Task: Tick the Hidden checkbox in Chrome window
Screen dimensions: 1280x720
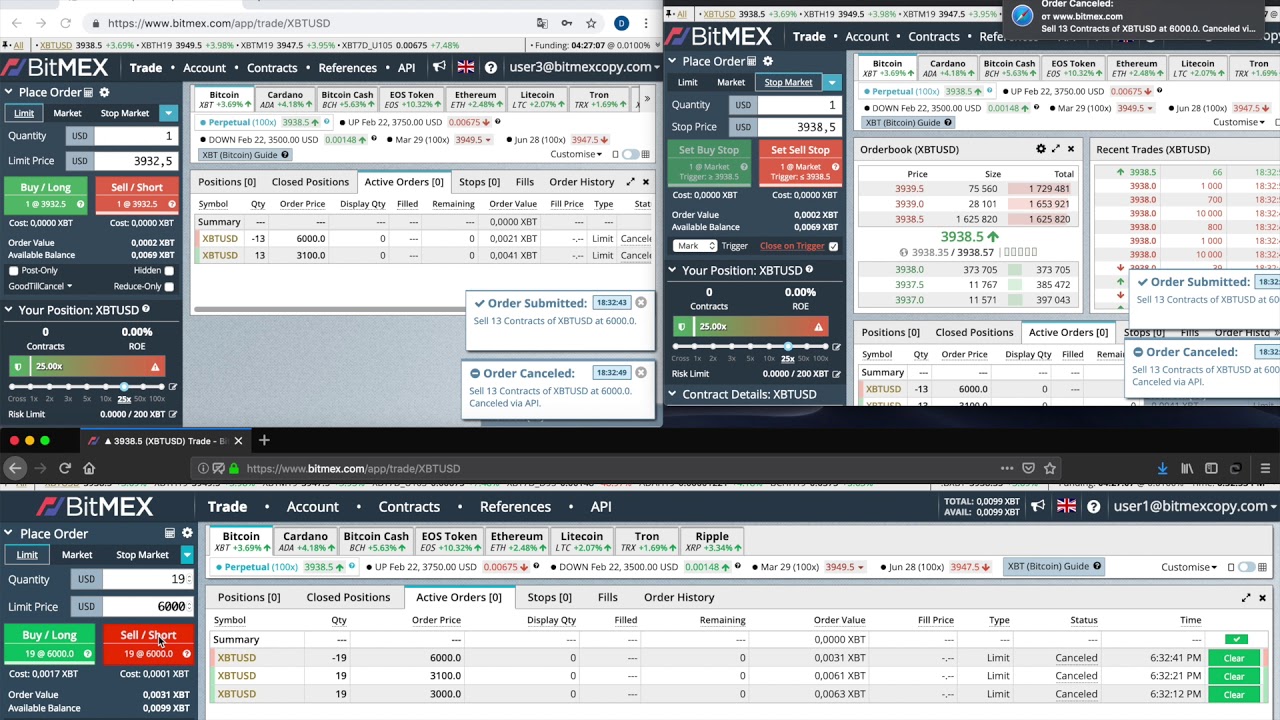Action: [x=169, y=271]
